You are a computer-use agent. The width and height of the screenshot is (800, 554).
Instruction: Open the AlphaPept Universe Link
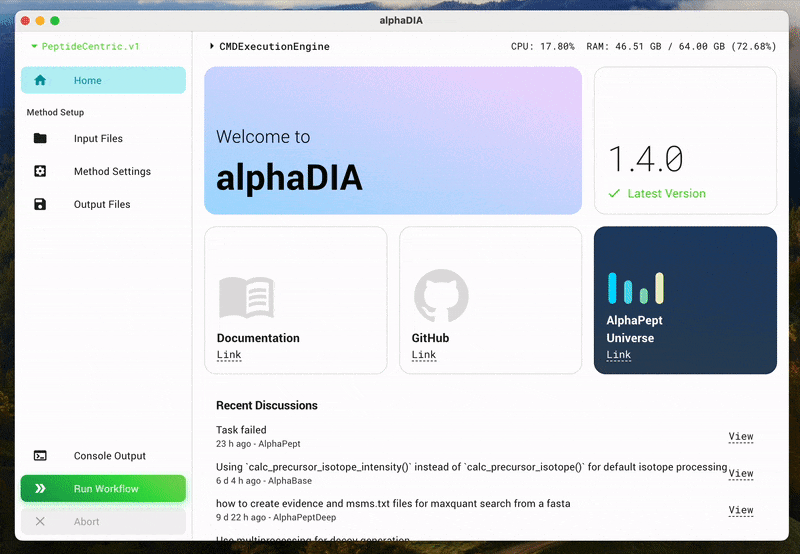point(618,355)
